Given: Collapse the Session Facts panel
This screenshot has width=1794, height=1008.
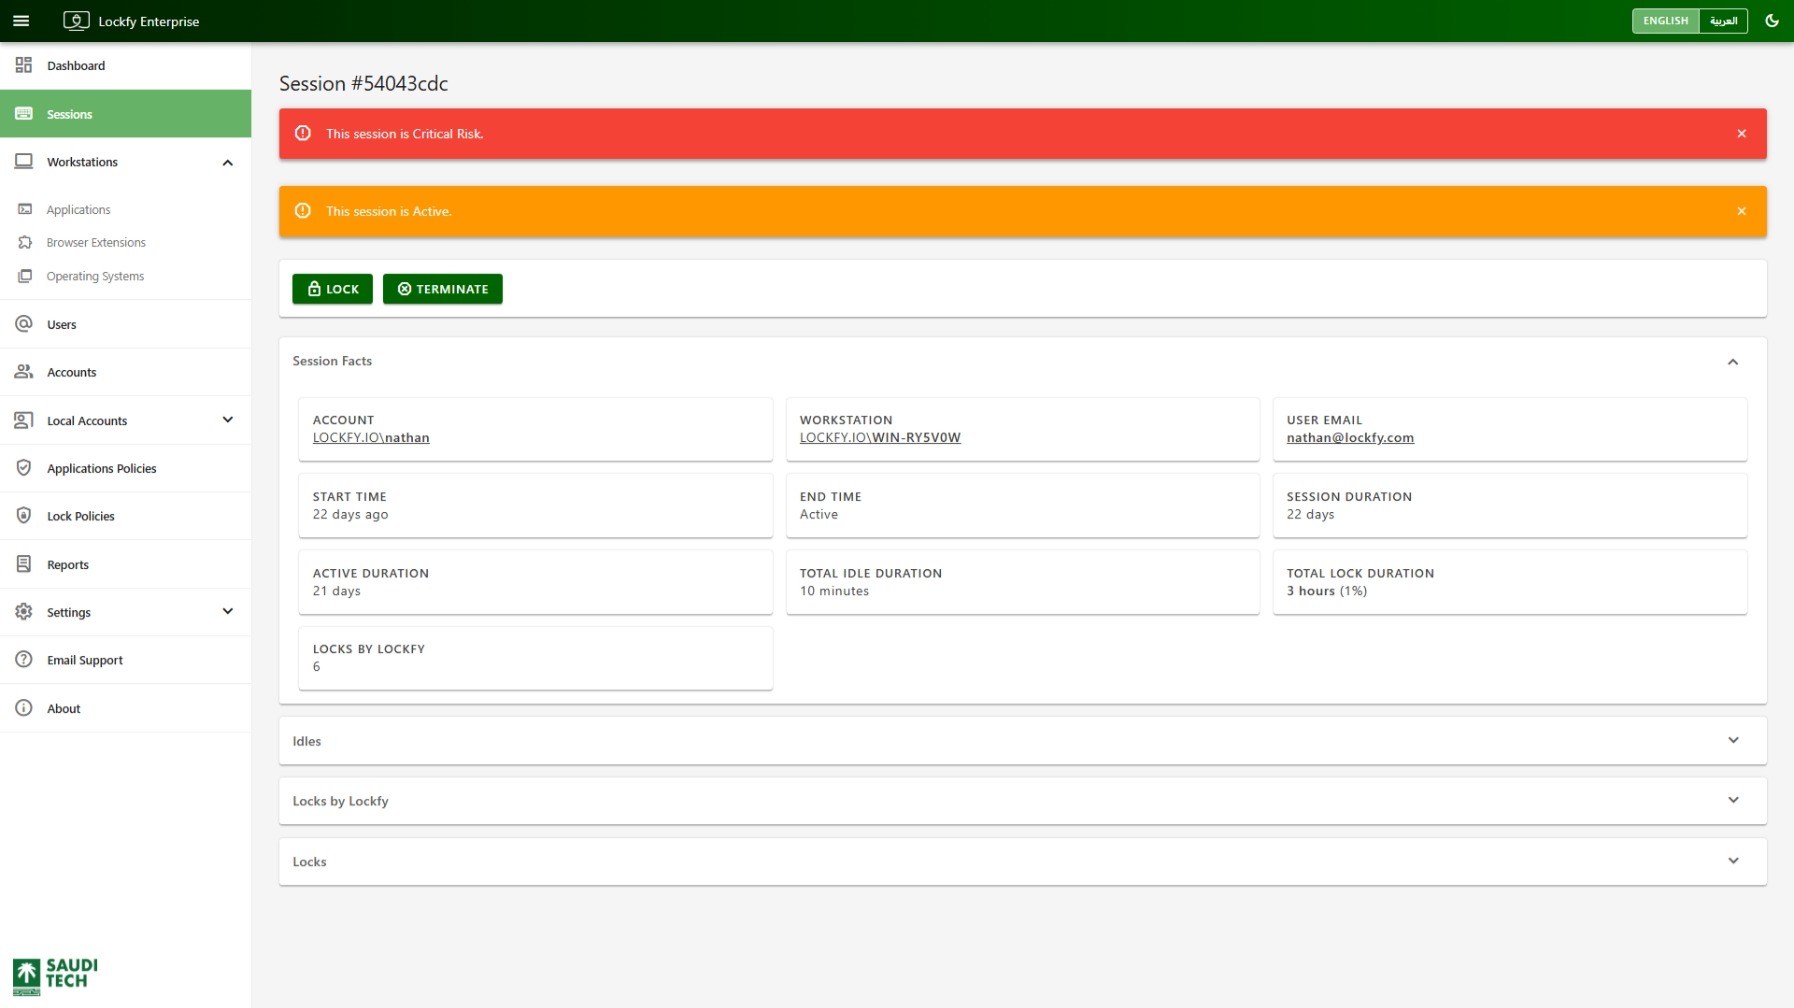Looking at the screenshot, I should click(1733, 362).
